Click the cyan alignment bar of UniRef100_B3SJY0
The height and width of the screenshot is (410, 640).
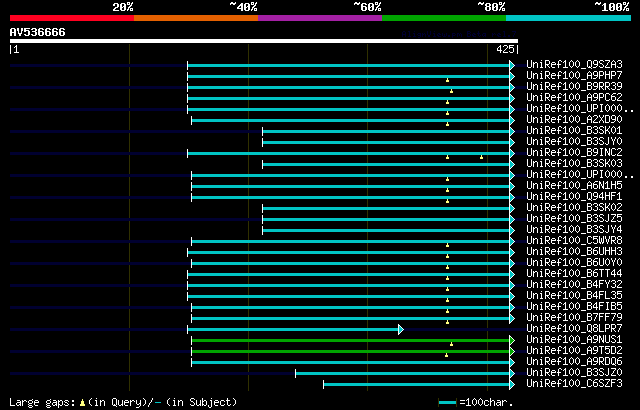point(386,142)
